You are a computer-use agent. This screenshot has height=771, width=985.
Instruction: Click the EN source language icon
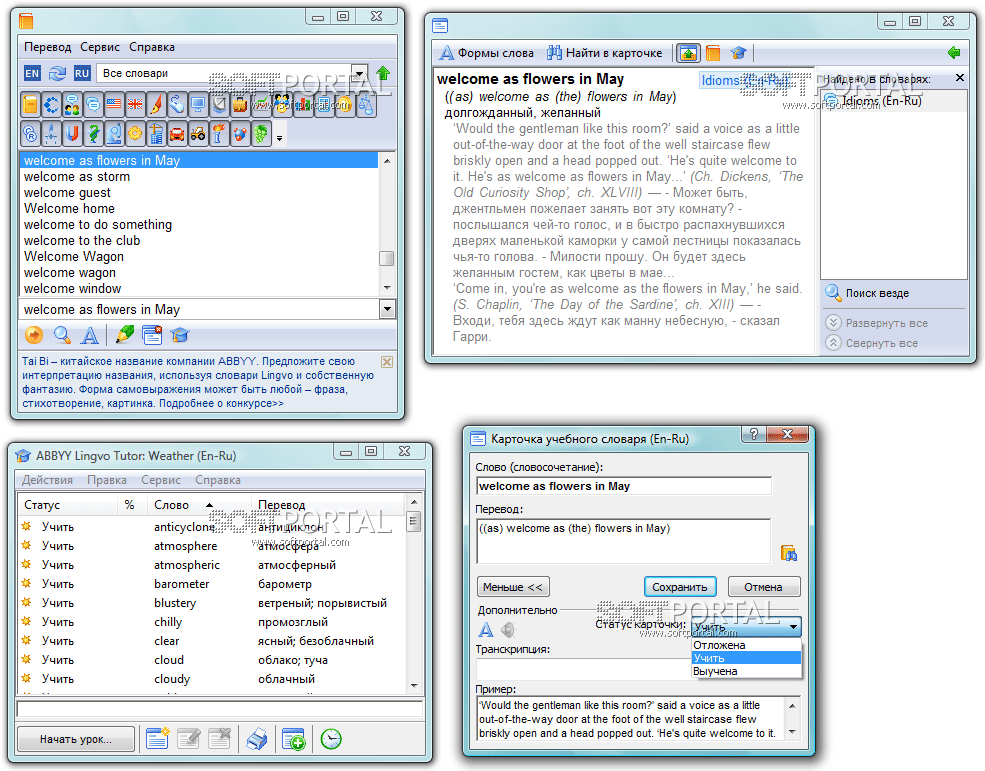pos(32,74)
